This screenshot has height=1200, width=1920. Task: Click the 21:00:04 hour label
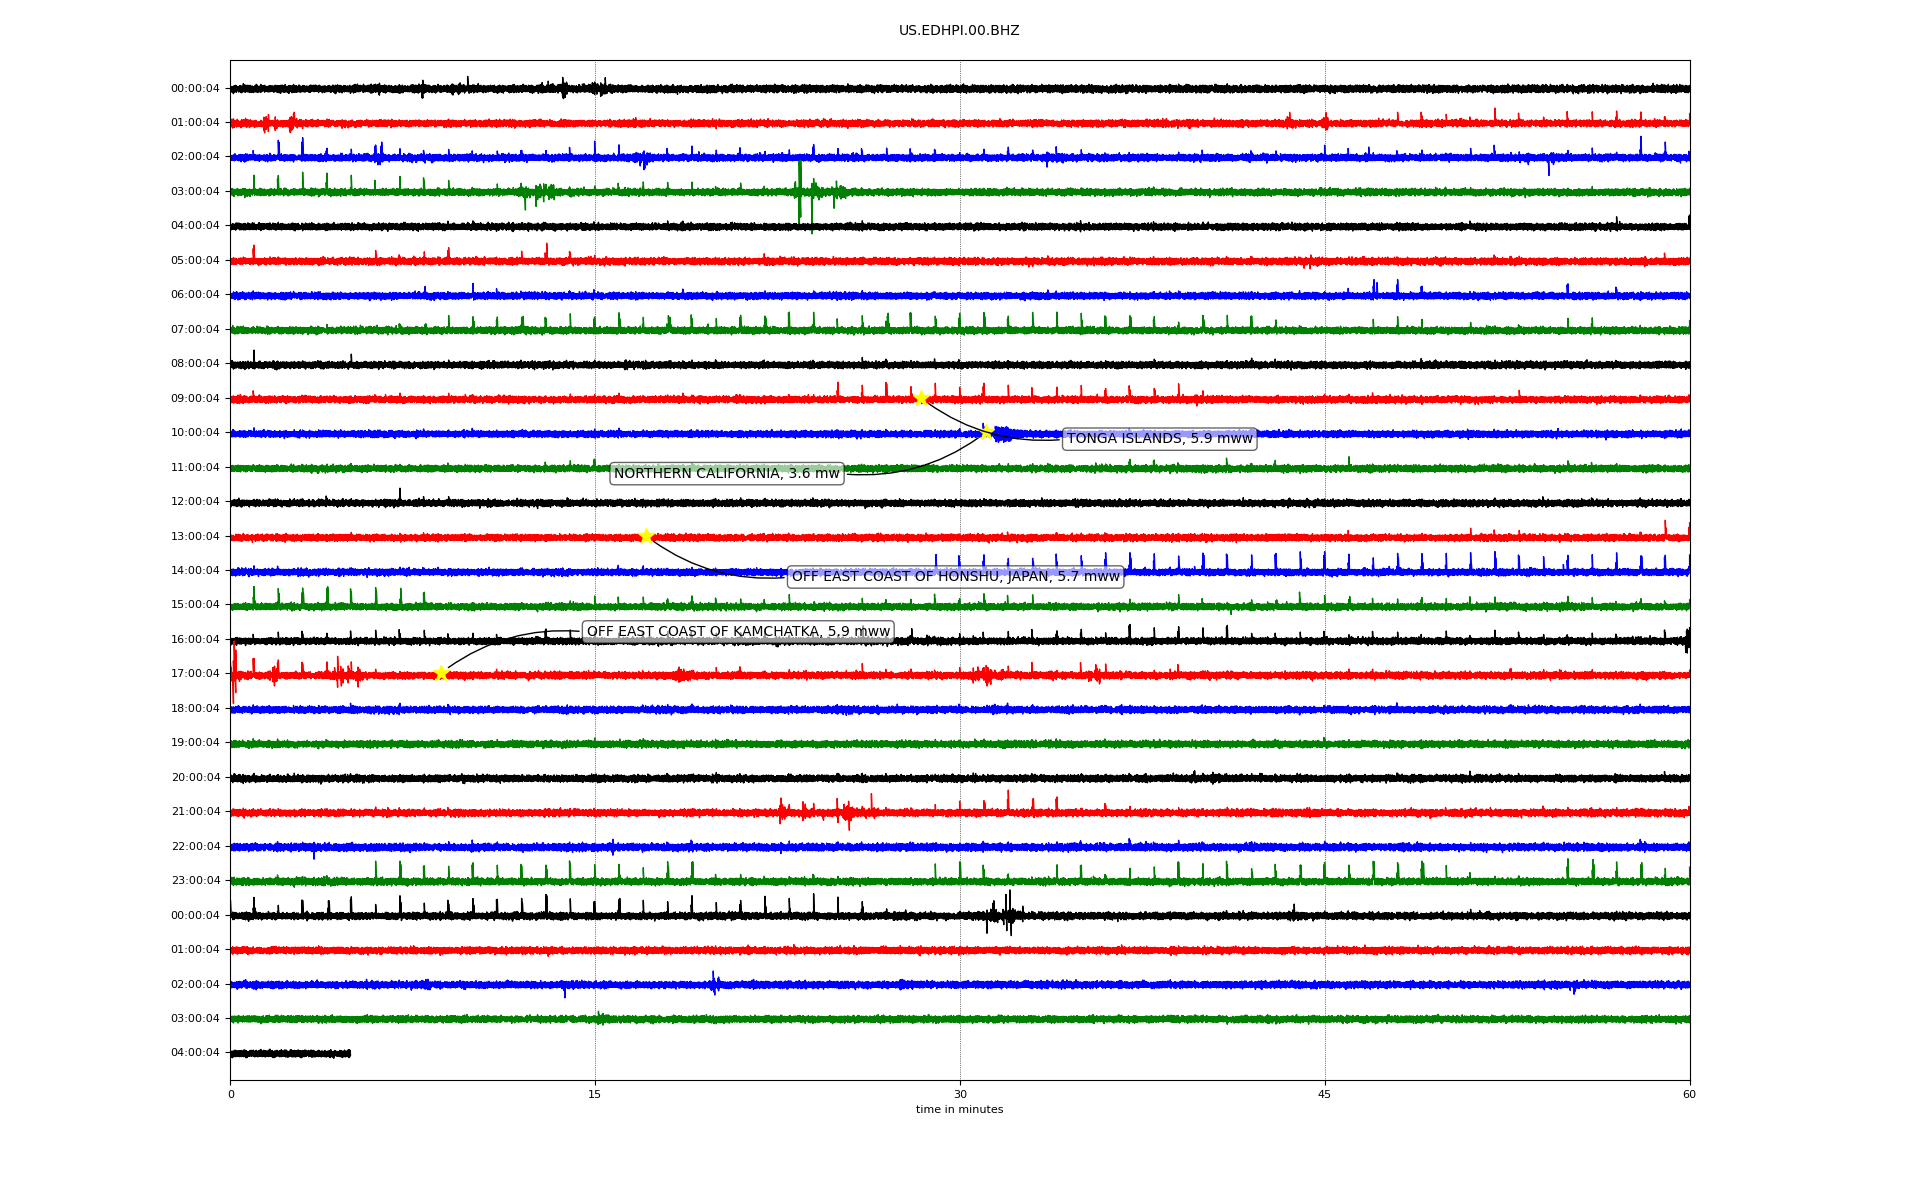pyautogui.click(x=195, y=812)
